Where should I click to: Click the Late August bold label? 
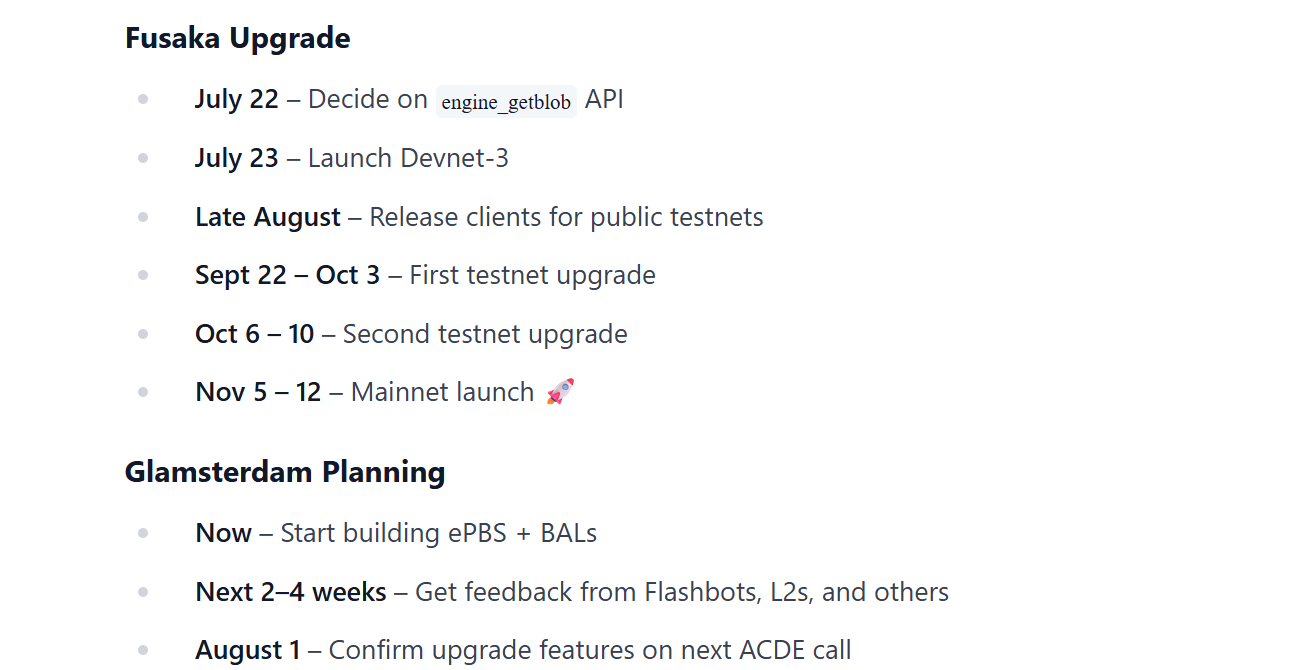click(x=268, y=218)
